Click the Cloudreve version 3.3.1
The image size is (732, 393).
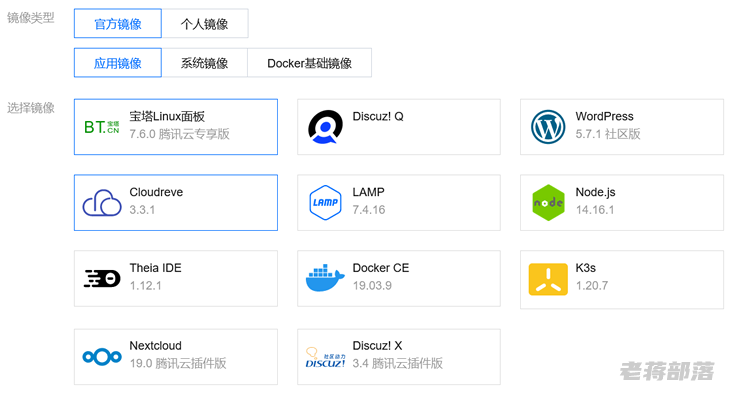pos(142,210)
